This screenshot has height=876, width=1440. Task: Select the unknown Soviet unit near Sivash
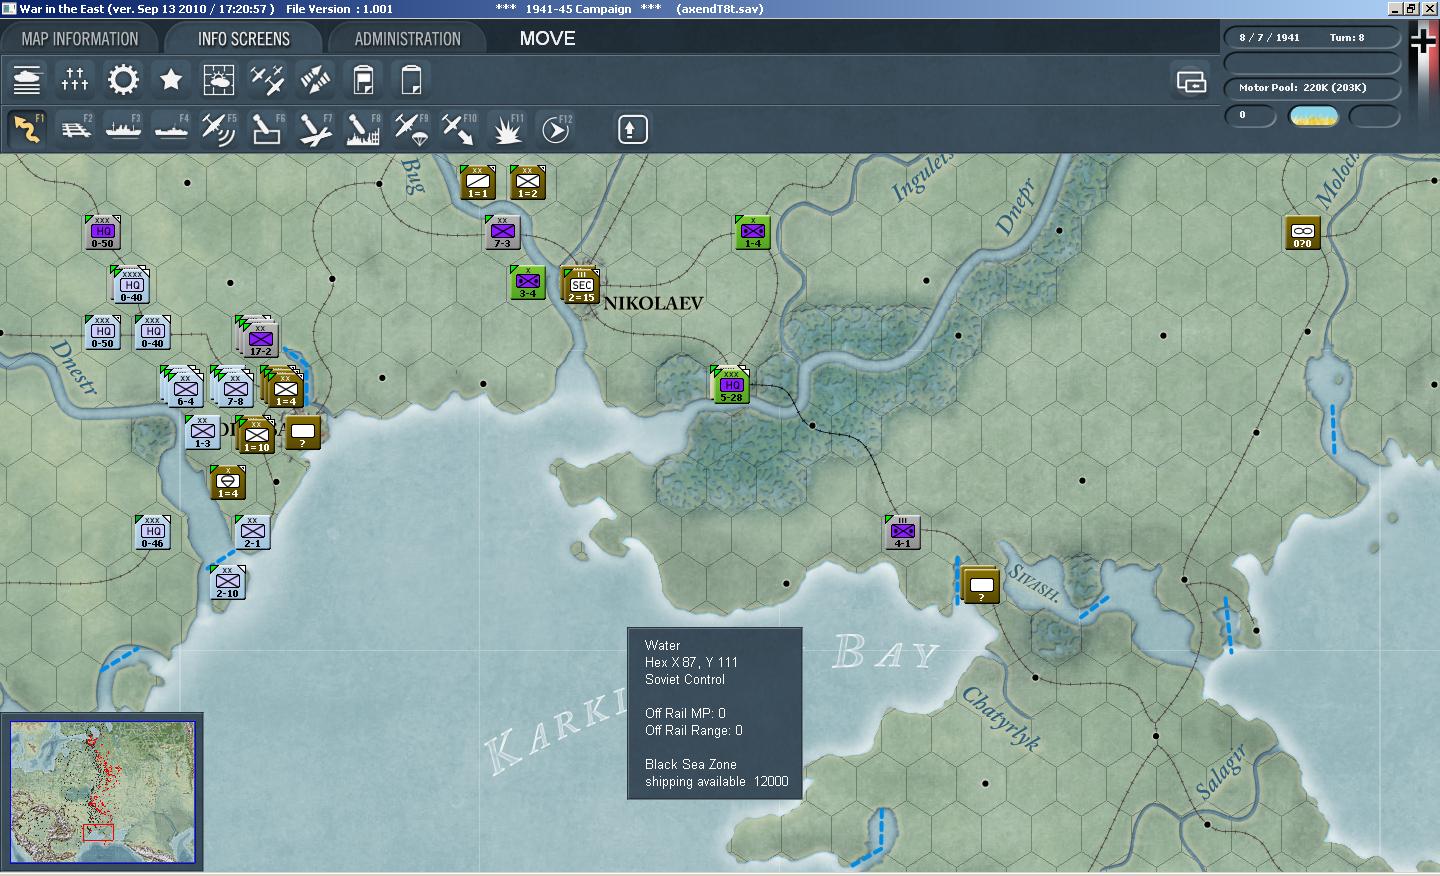[x=981, y=585]
